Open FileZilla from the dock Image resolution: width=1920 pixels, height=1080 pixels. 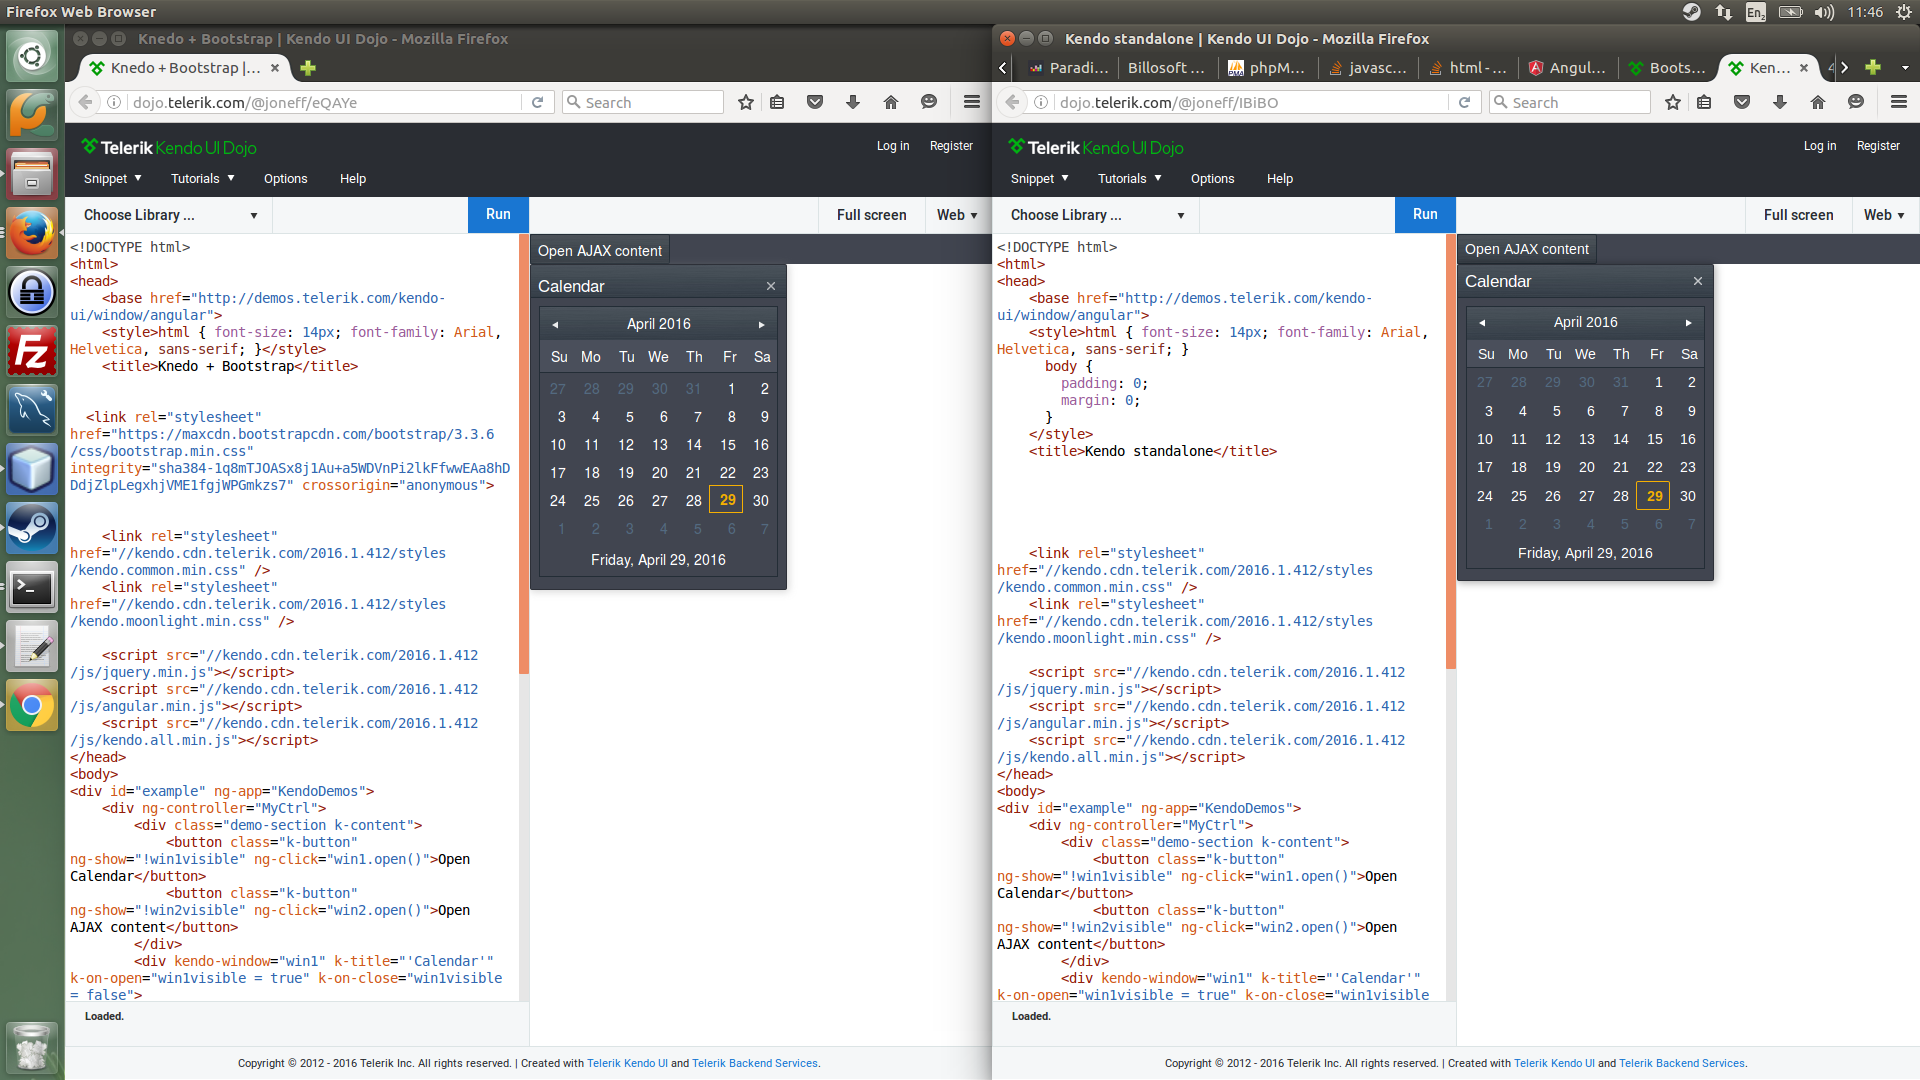click(32, 351)
